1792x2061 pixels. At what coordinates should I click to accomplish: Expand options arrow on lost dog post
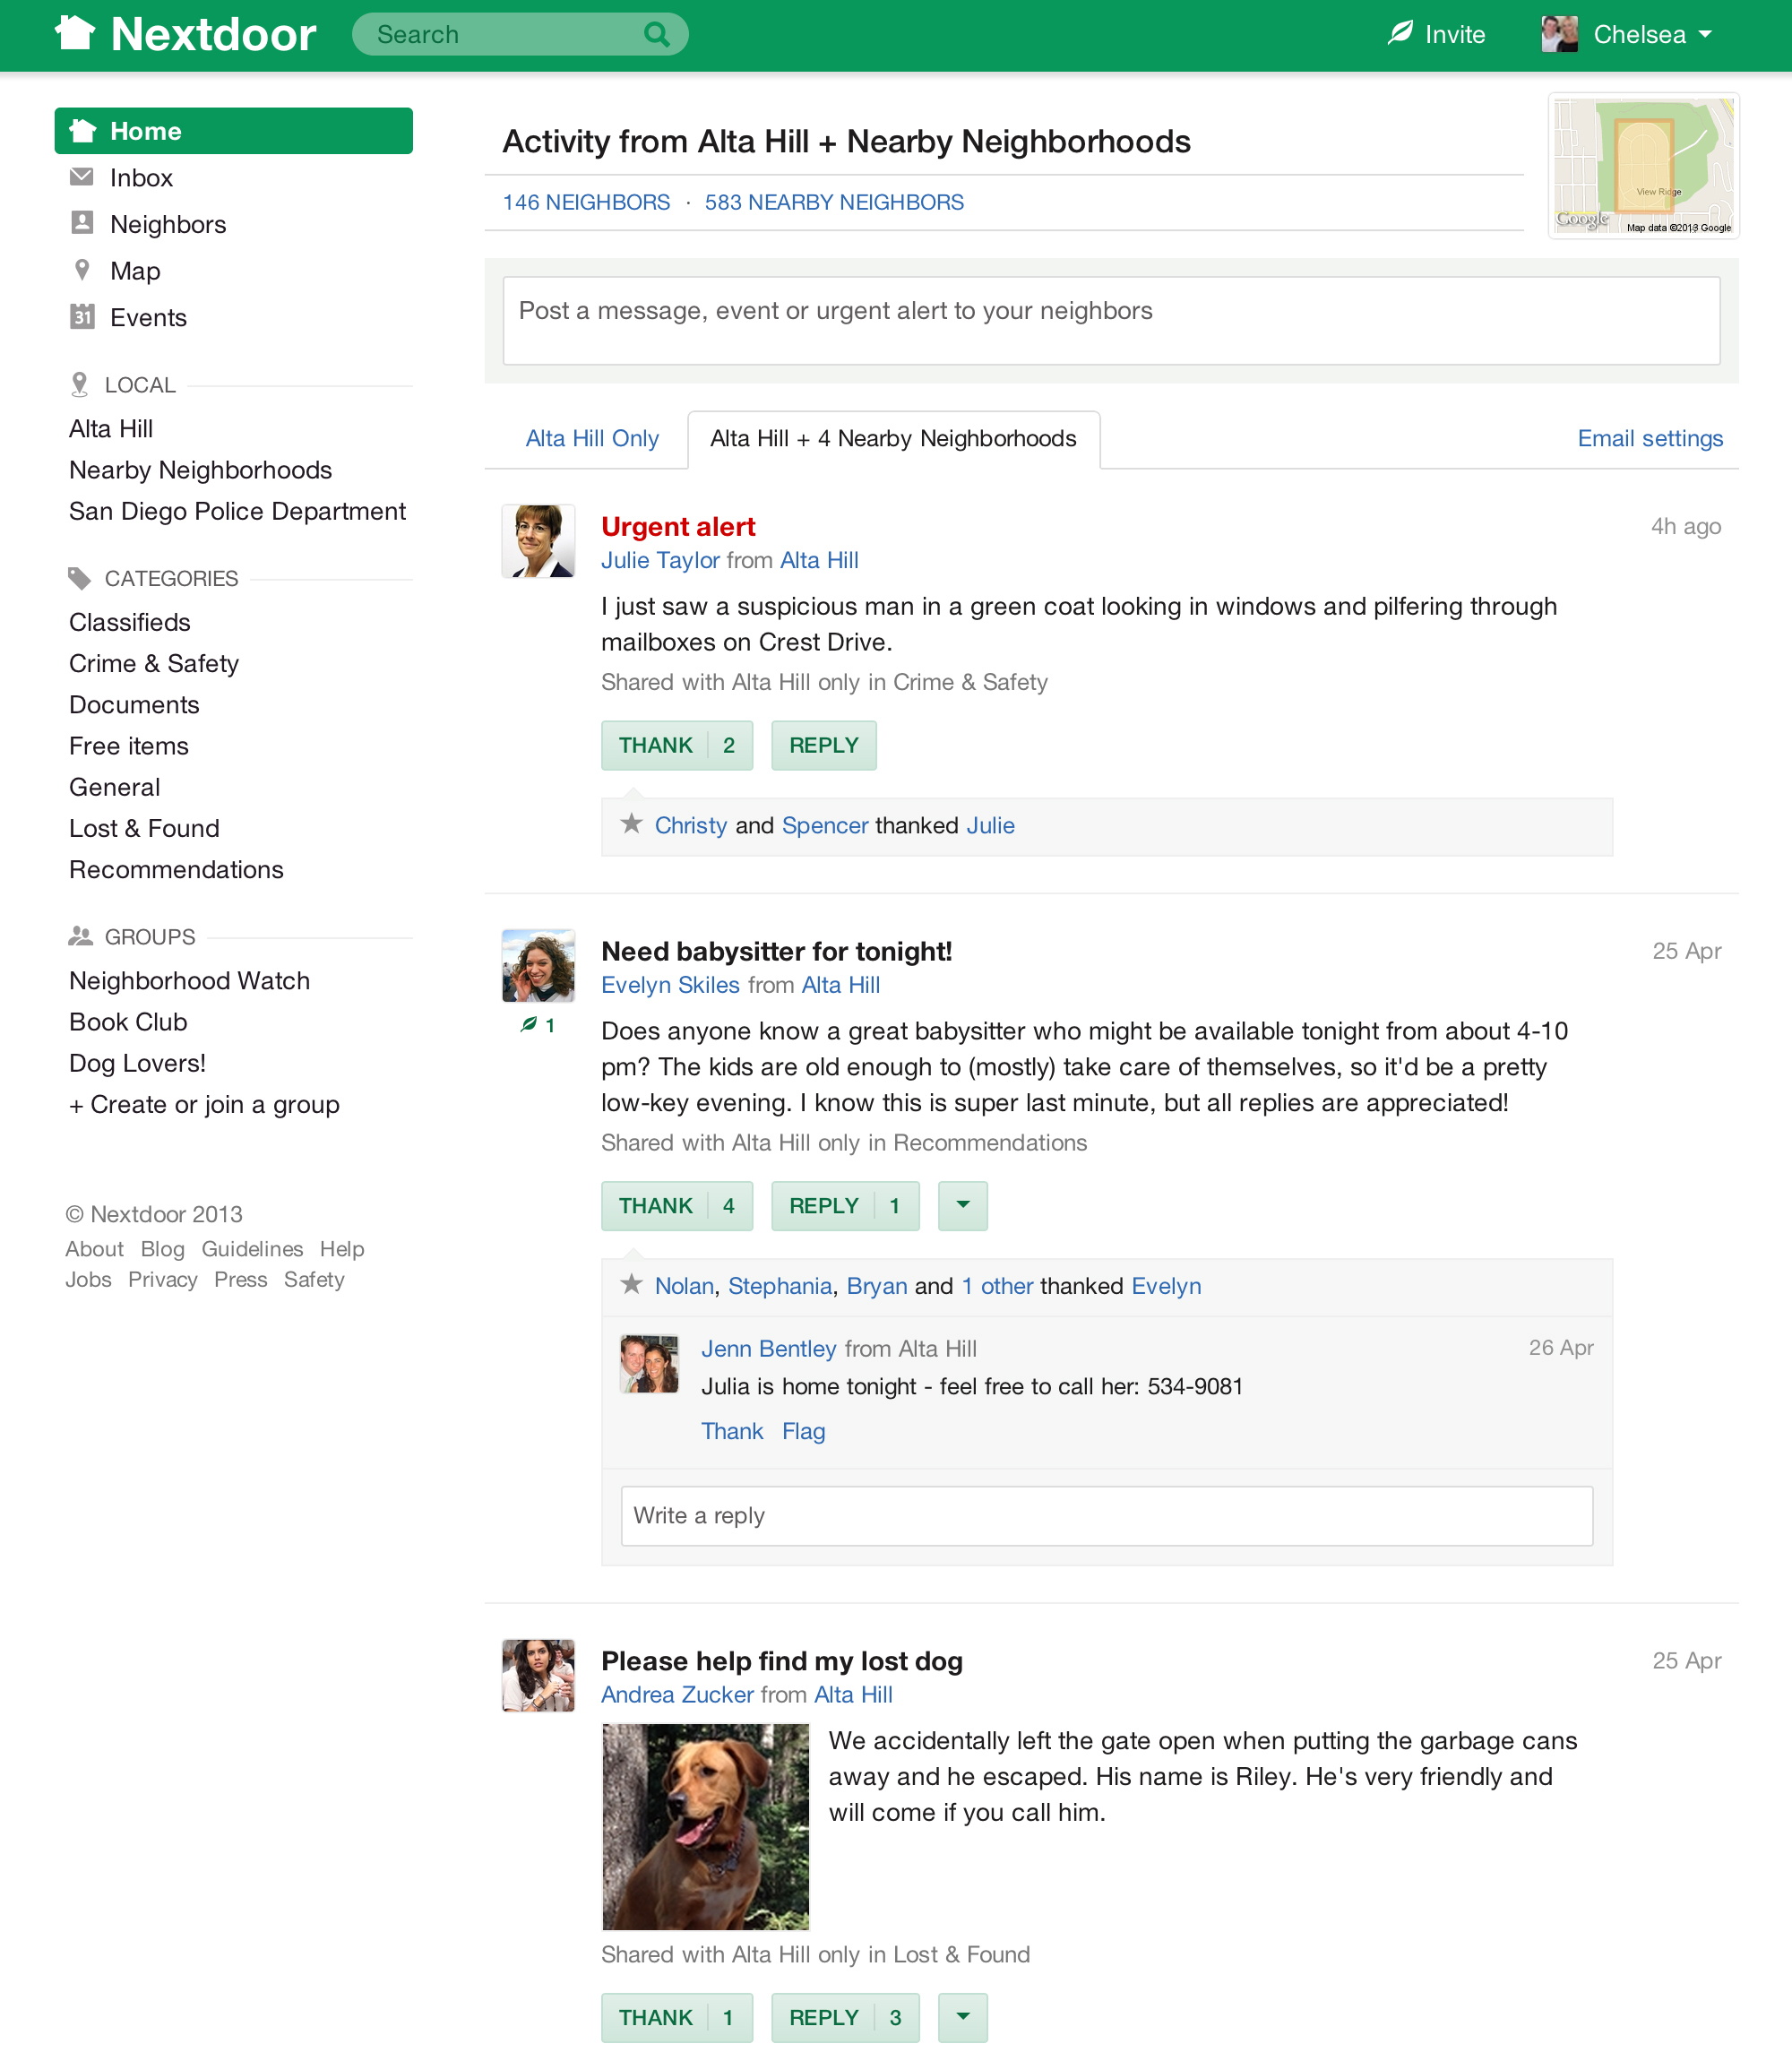963,2017
